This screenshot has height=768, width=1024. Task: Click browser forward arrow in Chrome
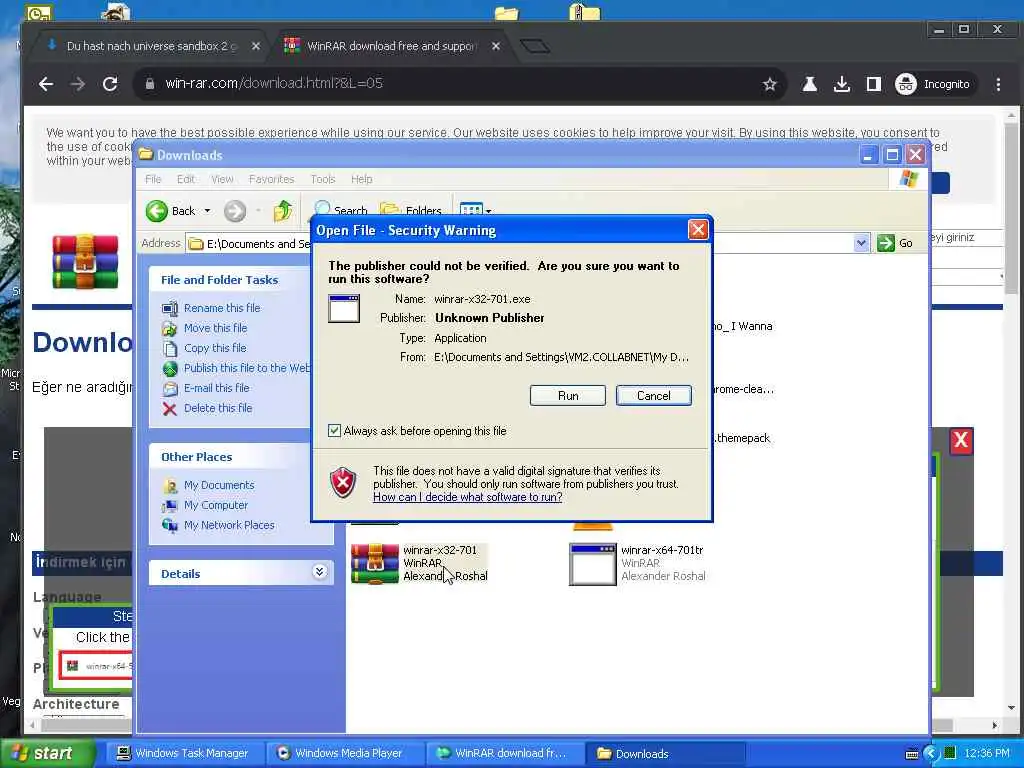(78, 84)
